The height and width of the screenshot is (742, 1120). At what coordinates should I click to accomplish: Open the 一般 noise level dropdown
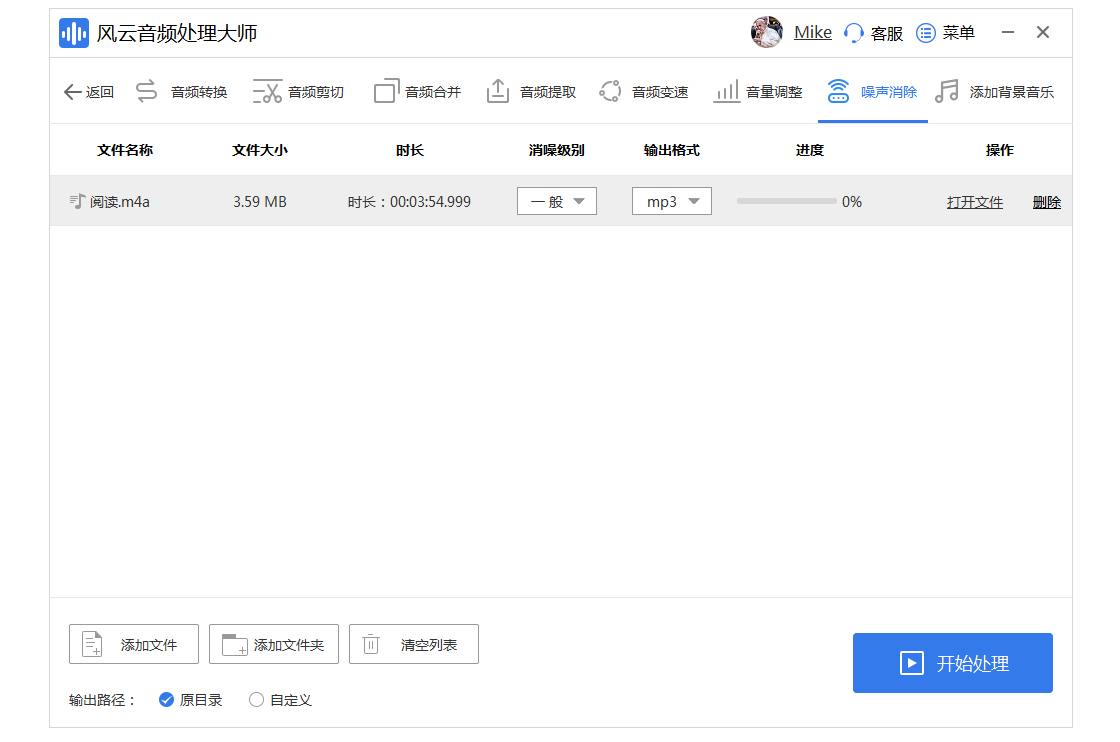click(x=557, y=201)
